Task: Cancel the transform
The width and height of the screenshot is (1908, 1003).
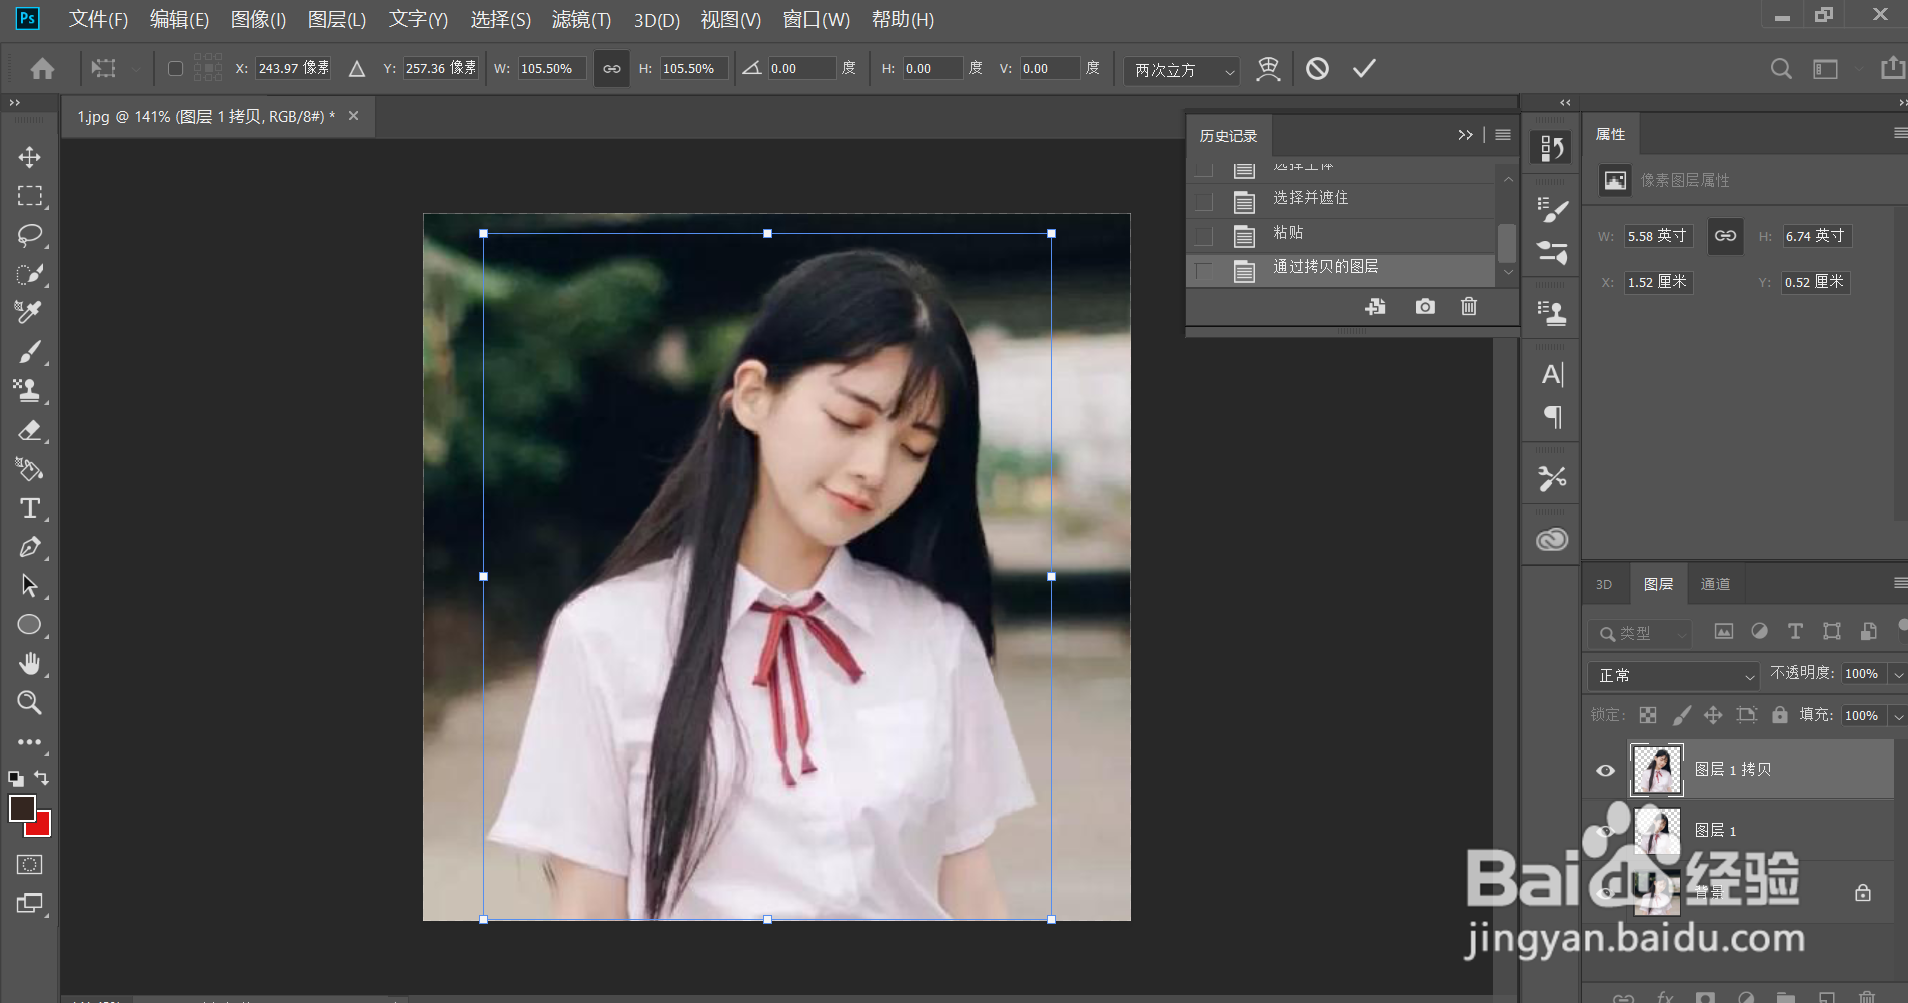Action: (x=1317, y=68)
